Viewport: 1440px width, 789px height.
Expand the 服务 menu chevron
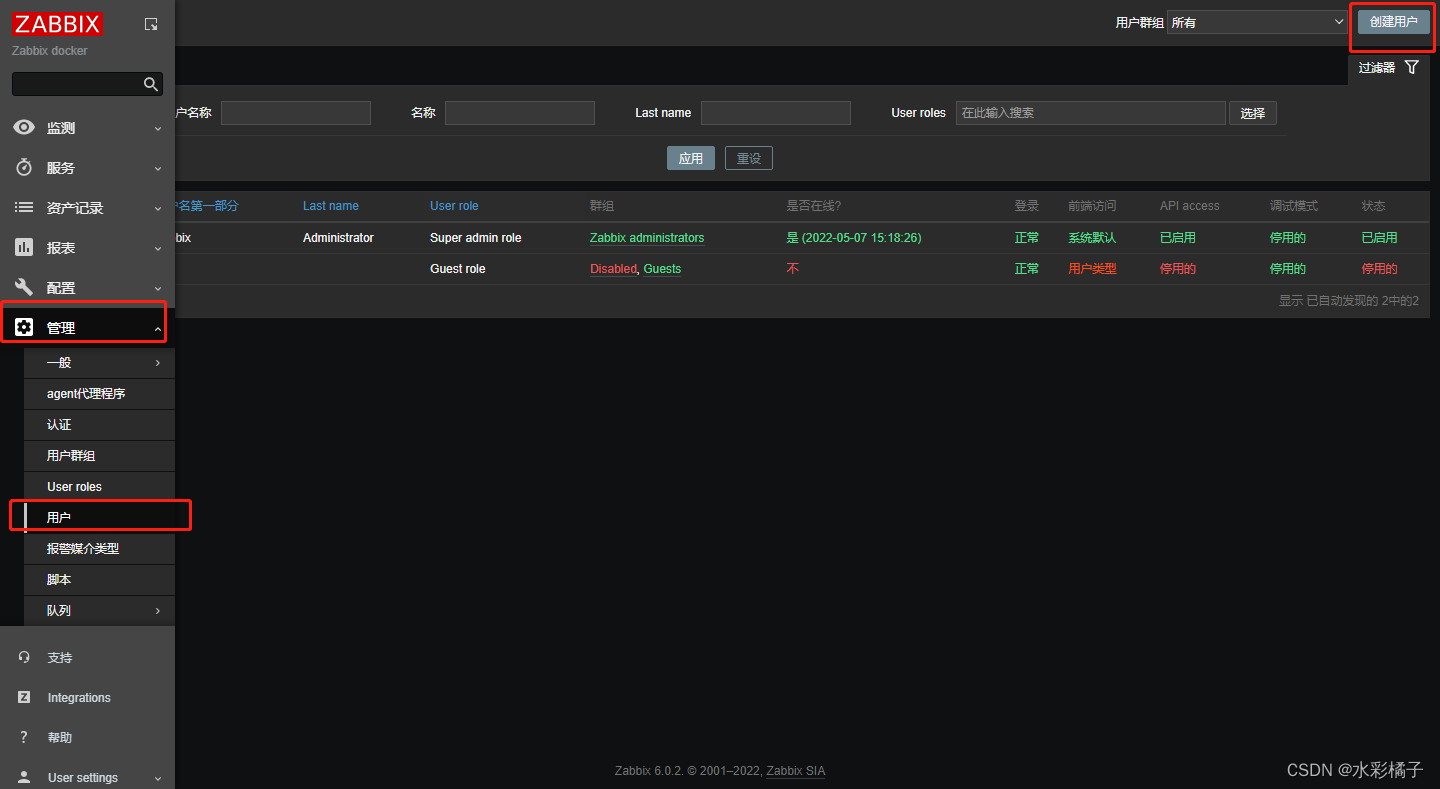158,168
